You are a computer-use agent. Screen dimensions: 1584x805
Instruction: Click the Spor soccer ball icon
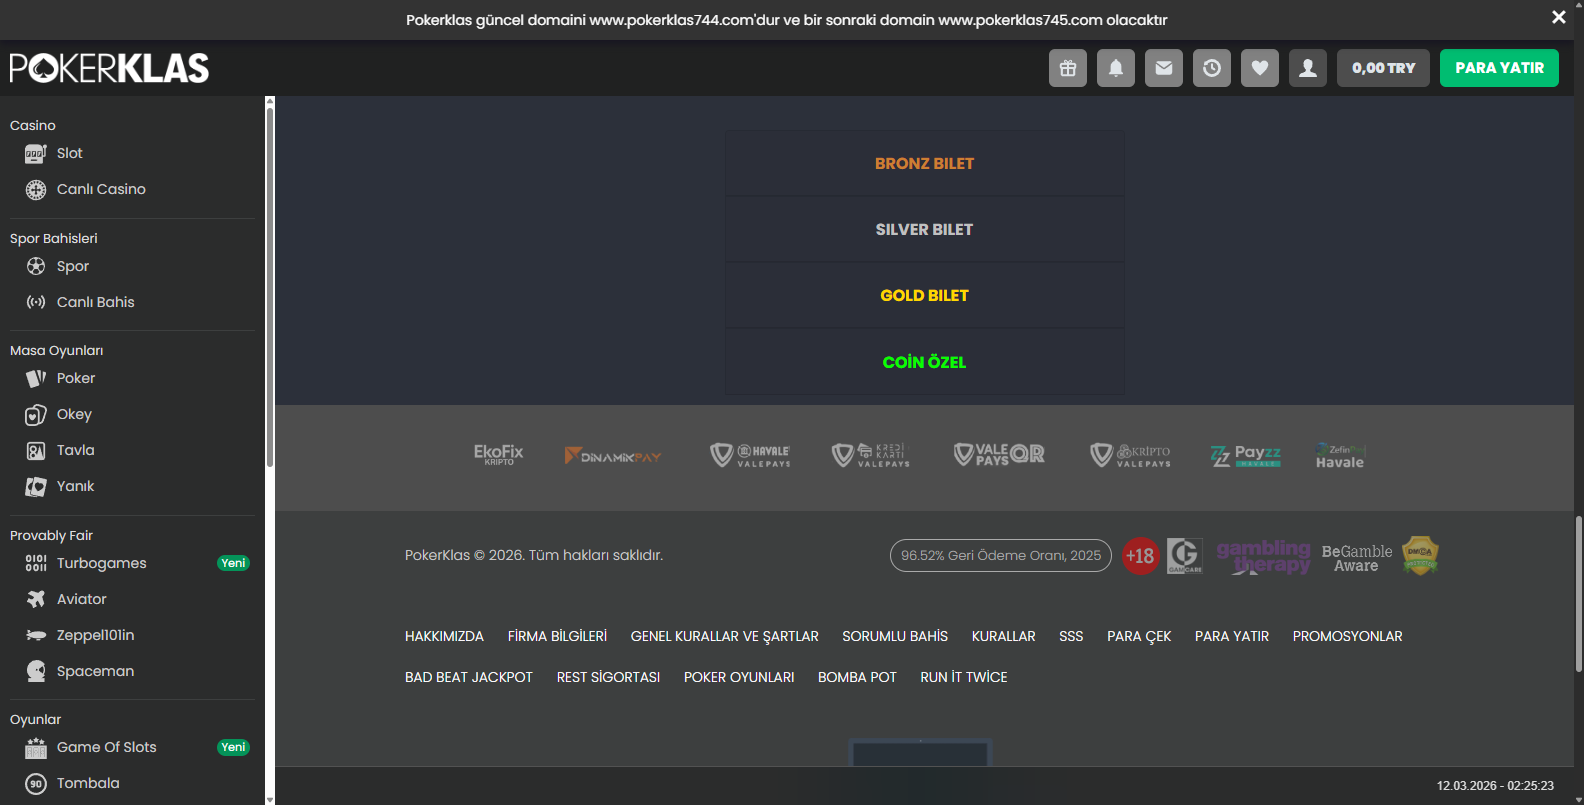(x=36, y=266)
